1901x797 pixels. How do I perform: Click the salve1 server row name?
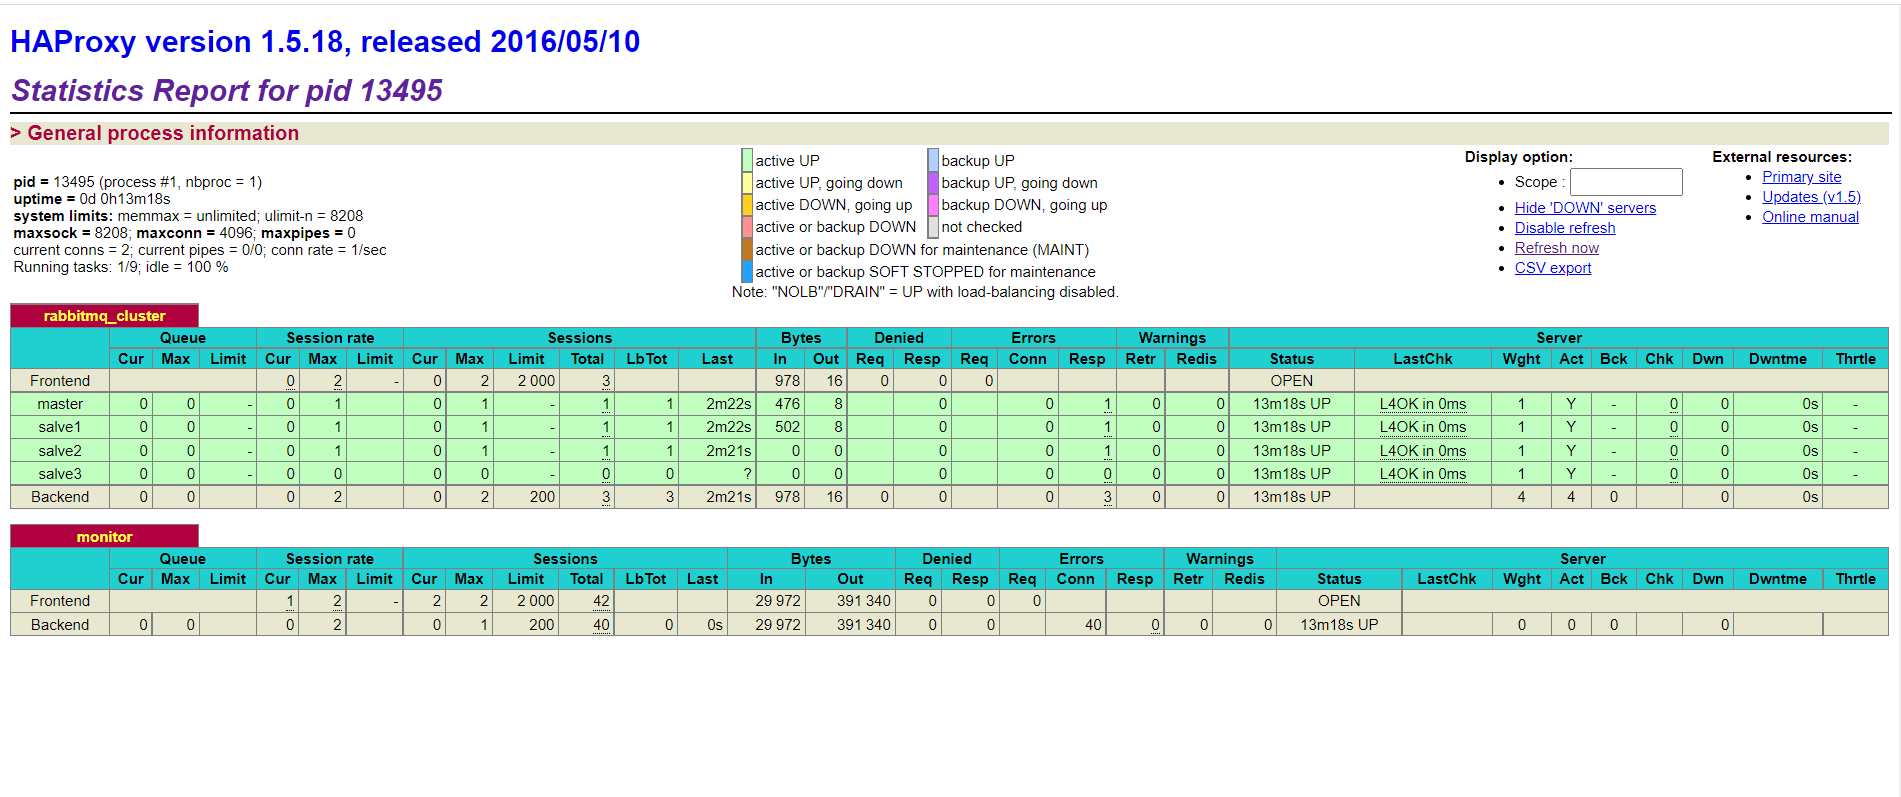pos(60,427)
